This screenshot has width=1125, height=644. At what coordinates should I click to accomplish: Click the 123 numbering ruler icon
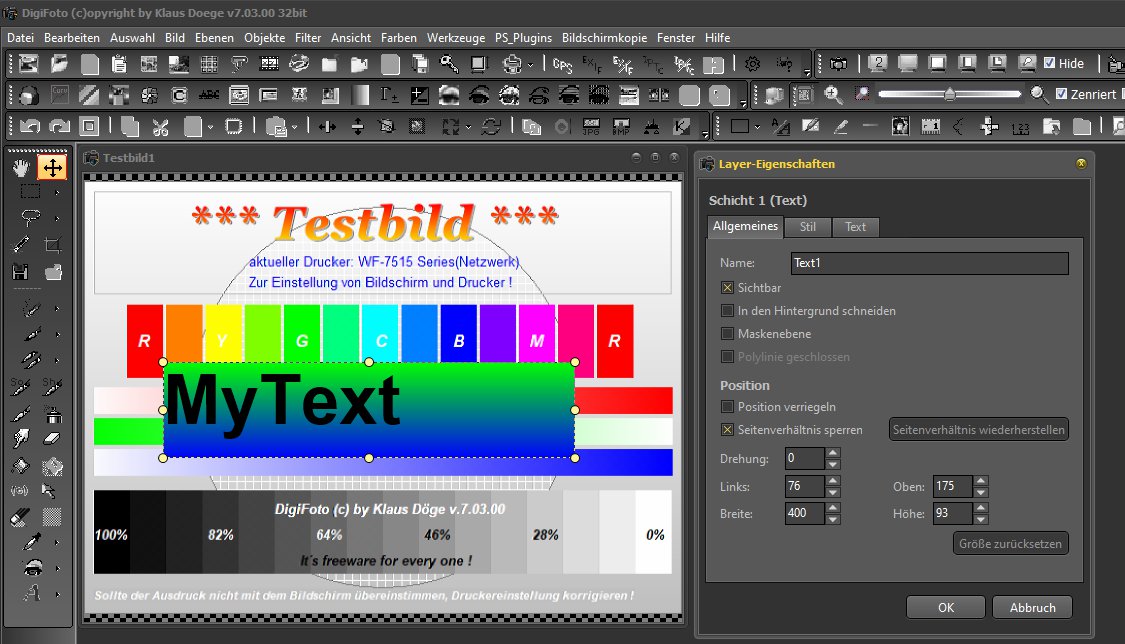pyautogui.click(x=1020, y=128)
